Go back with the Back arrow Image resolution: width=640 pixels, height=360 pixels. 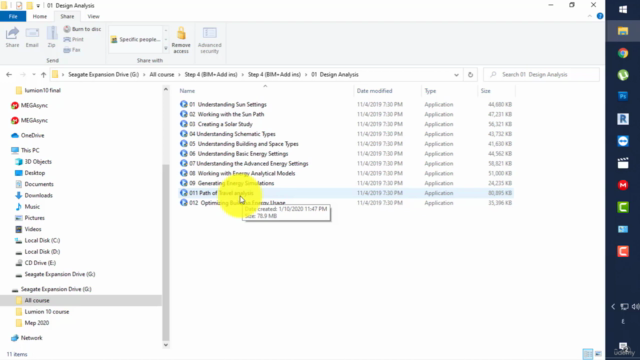9,75
